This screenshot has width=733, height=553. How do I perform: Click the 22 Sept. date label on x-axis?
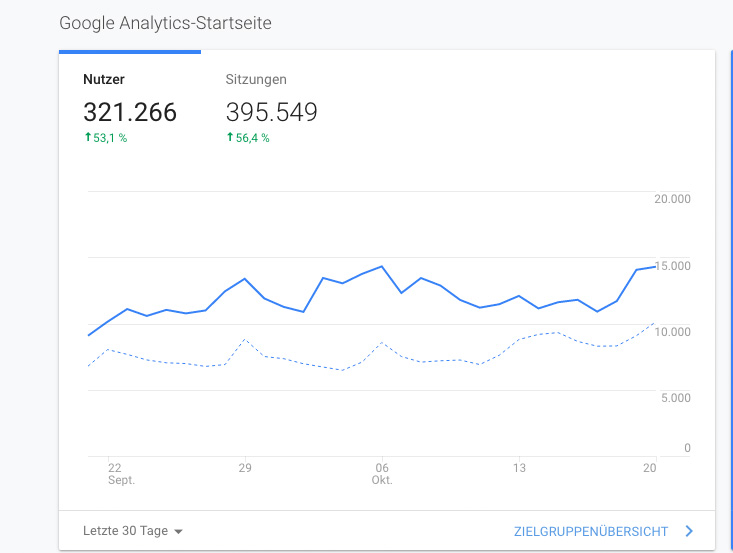121,474
